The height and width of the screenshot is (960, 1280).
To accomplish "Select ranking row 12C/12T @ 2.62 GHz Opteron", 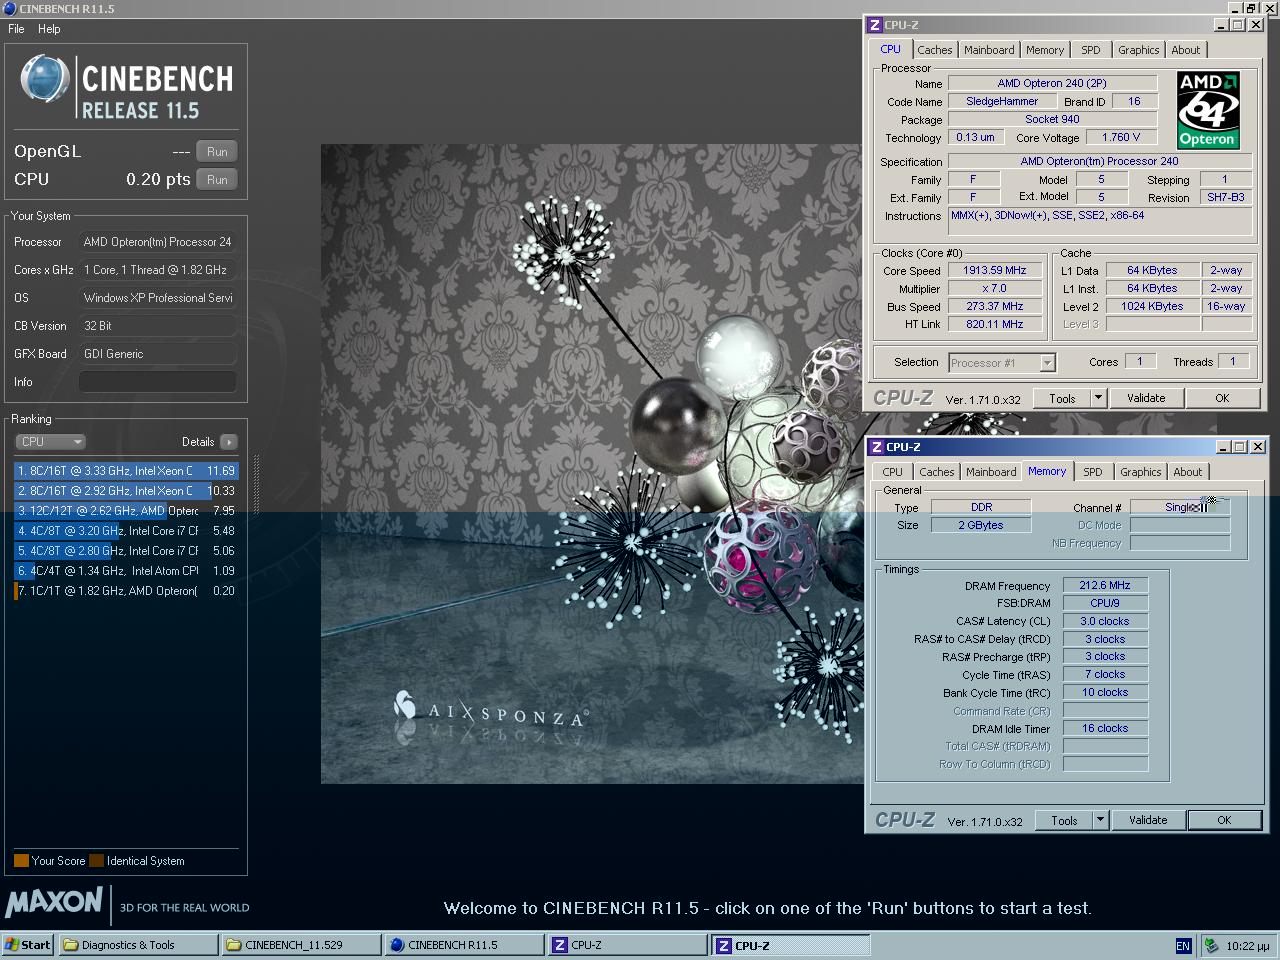I will pyautogui.click(x=126, y=511).
